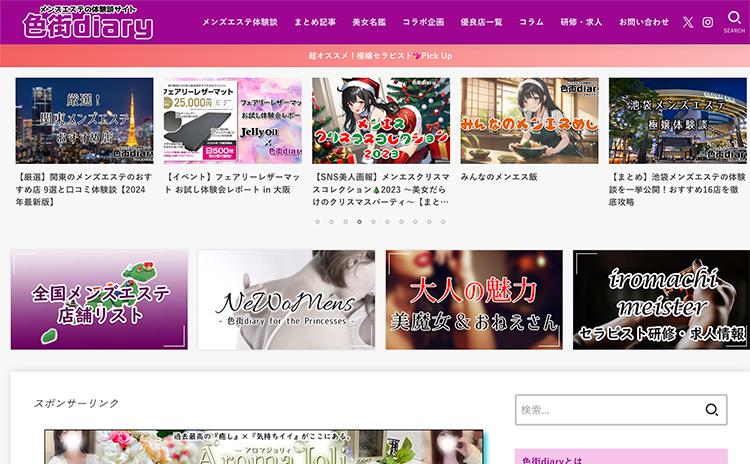Select the eighth carousel pagination dot
The width and height of the screenshot is (750, 464).
tap(415, 222)
